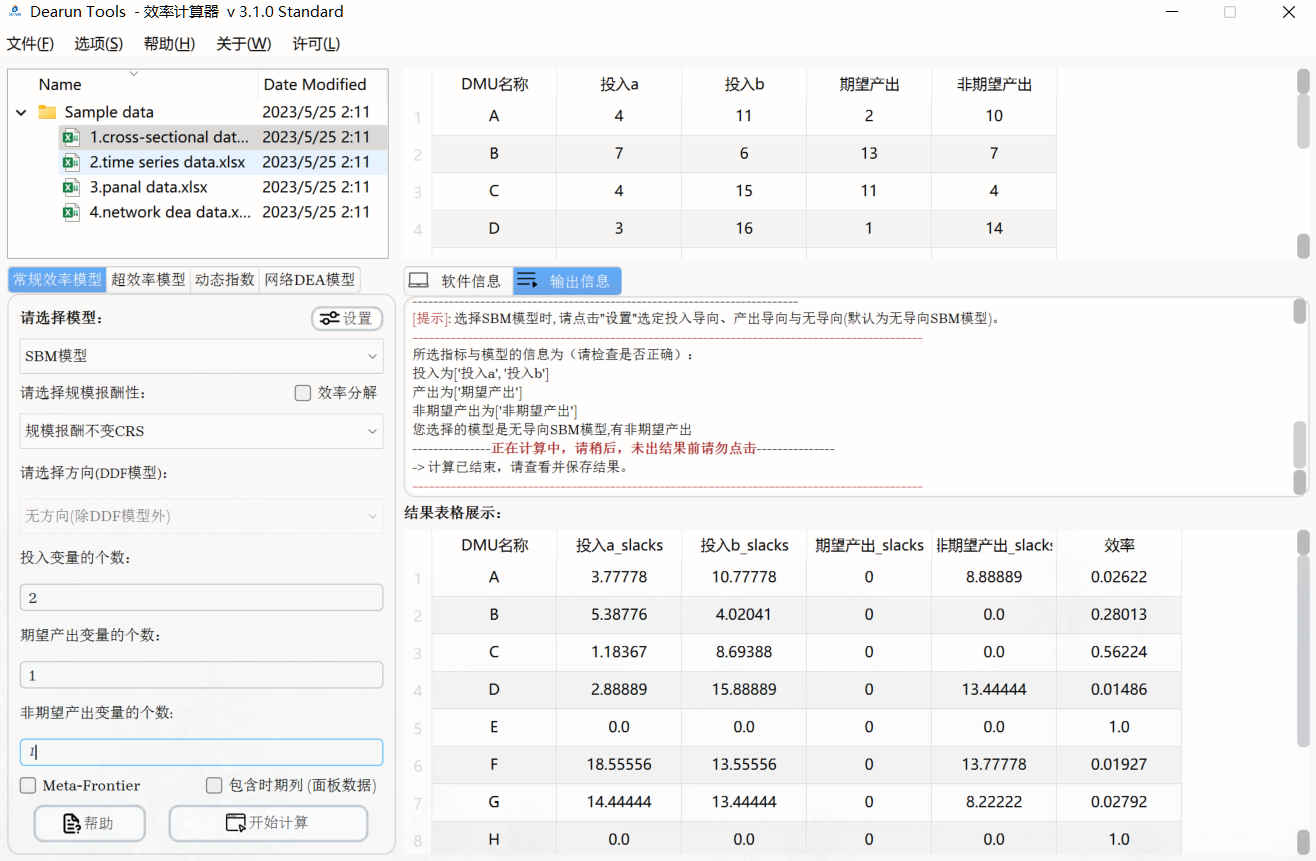Toggle the 效率分解 checkbox

pos(302,392)
